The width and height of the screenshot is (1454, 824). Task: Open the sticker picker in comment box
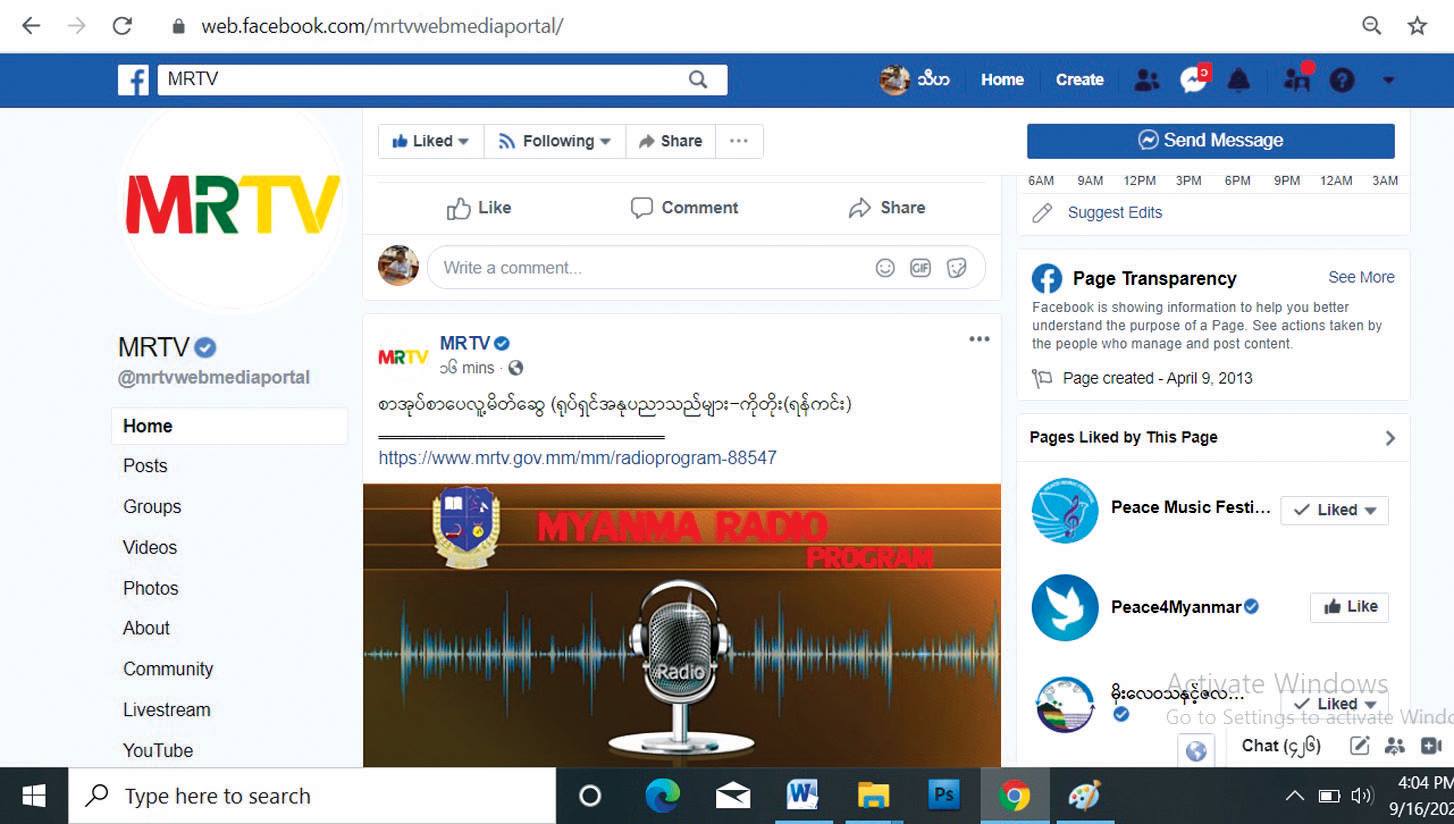(956, 268)
